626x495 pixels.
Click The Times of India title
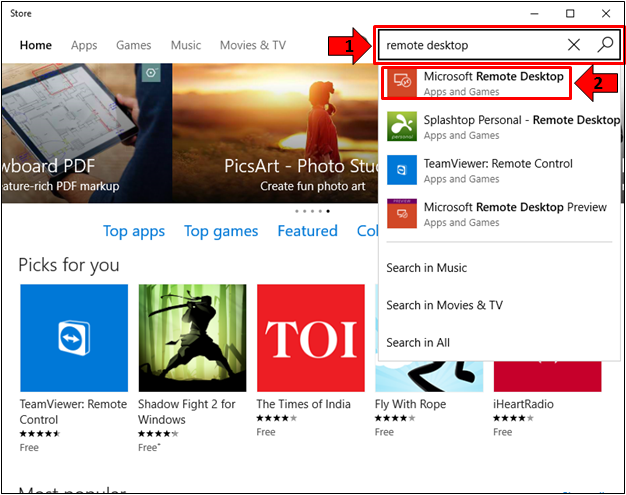(303, 404)
